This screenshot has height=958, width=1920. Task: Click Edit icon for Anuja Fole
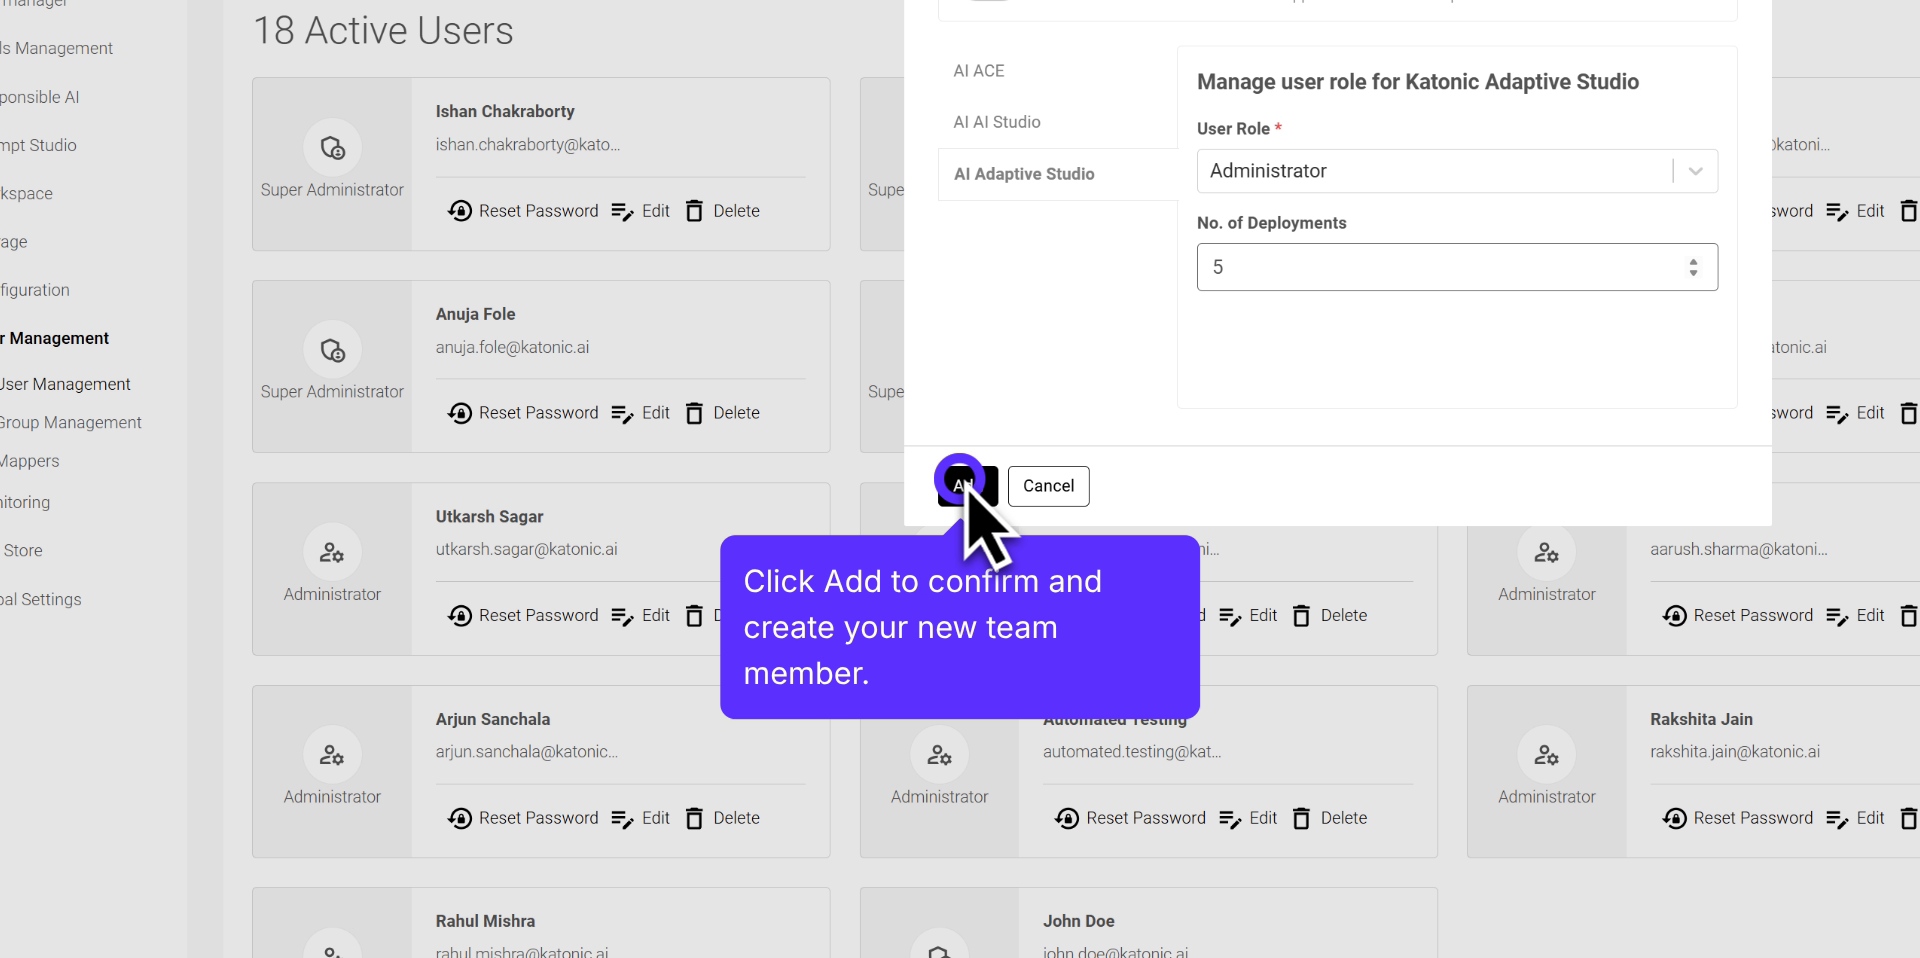tap(622, 413)
